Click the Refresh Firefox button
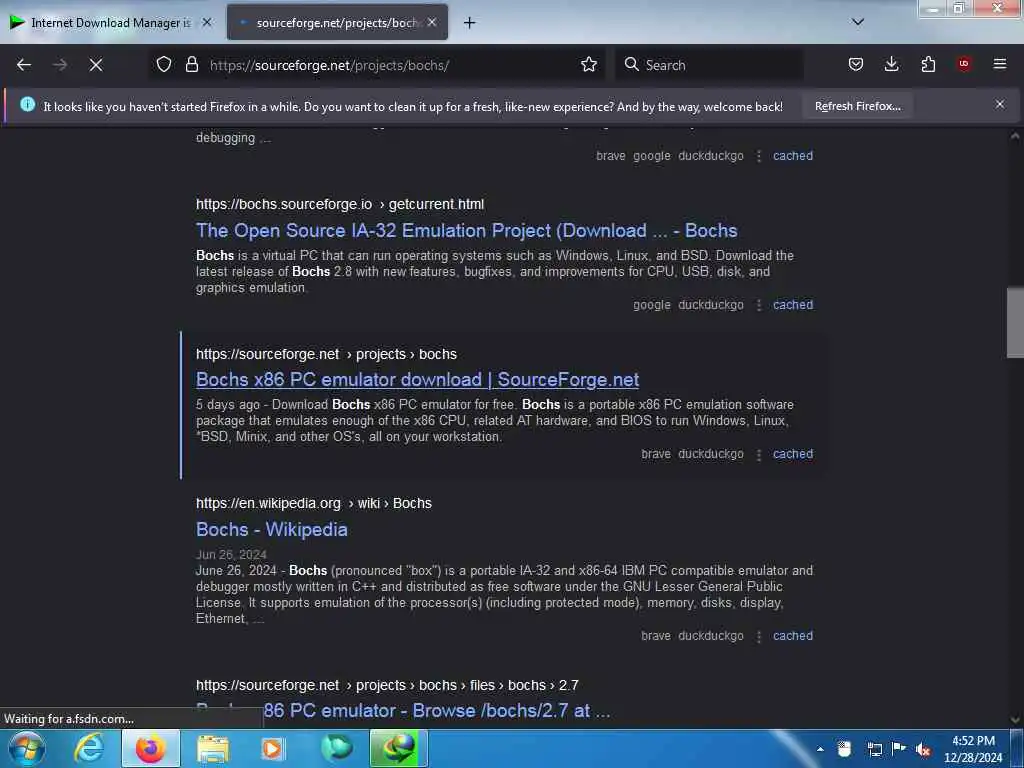Viewport: 1024px width, 768px height. [857, 106]
